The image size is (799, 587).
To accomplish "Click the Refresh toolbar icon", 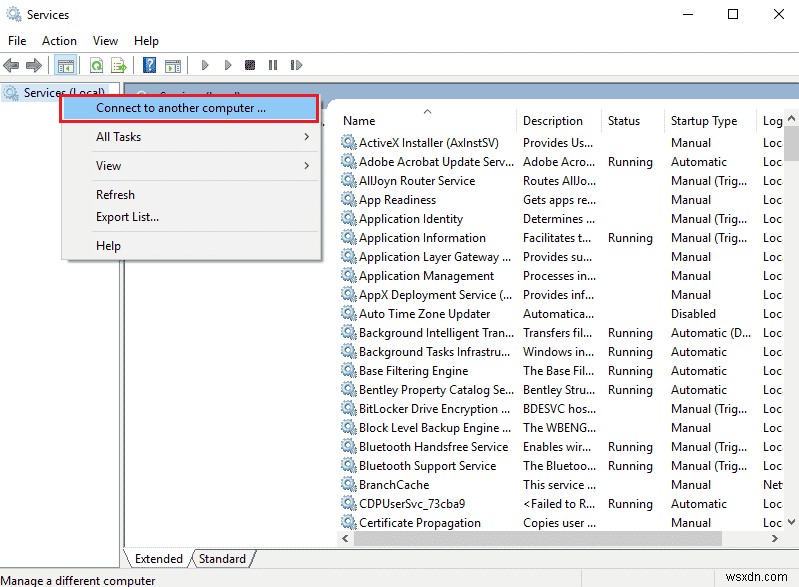I will (x=96, y=66).
